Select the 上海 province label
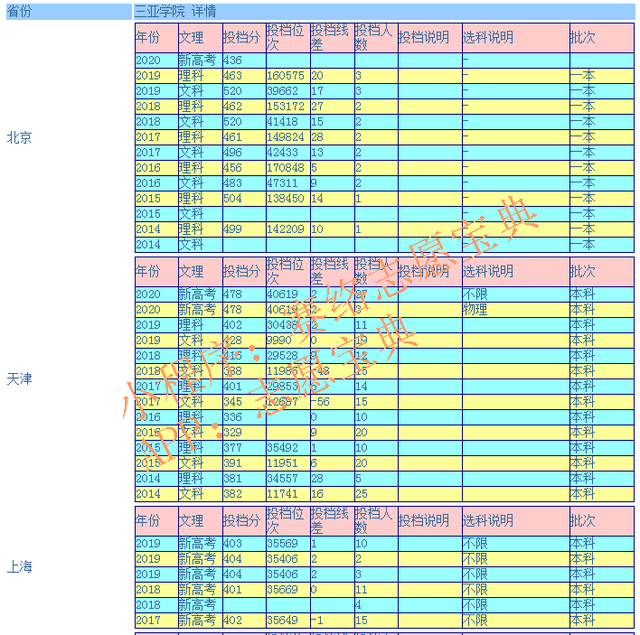This screenshot has height=635, width=640. point(19,566)
